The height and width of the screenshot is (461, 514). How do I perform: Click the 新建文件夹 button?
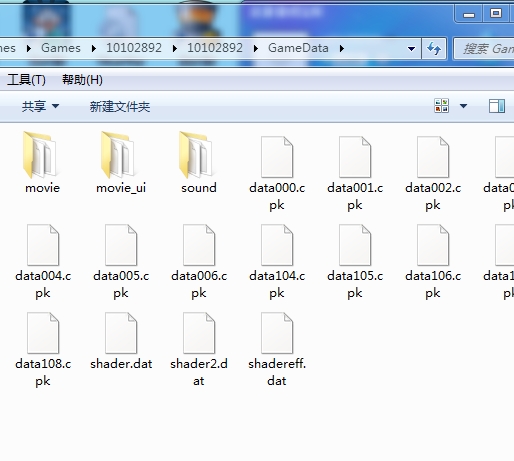(120, 107)
